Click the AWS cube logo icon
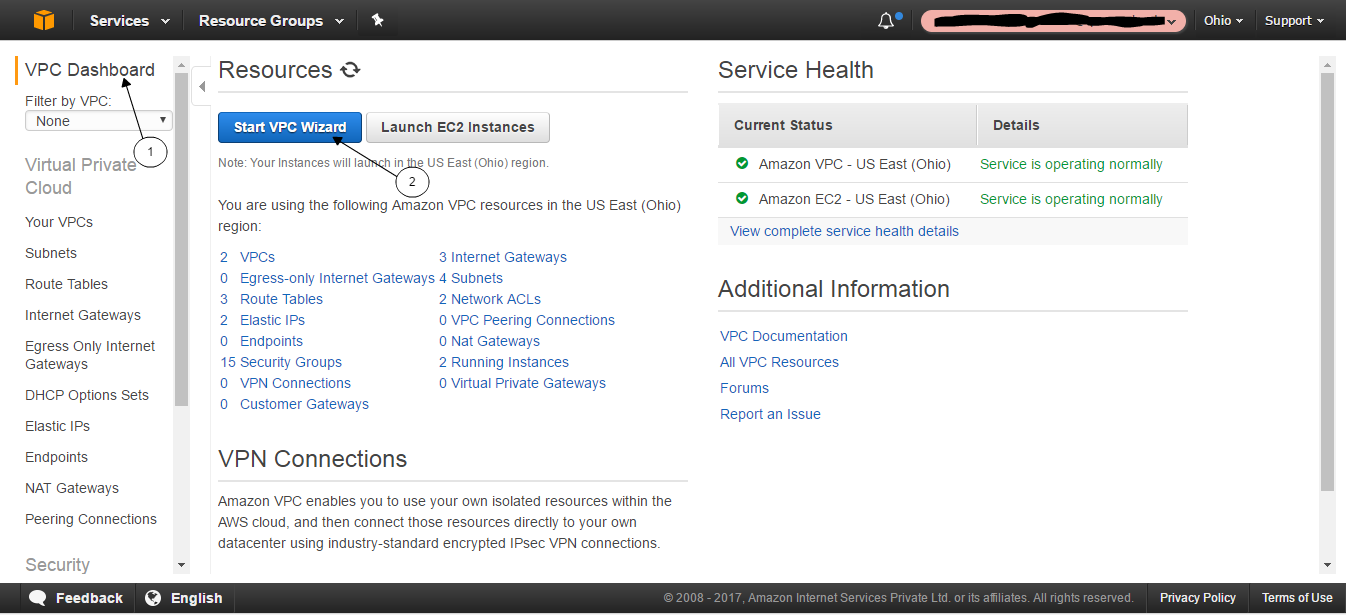 pyautogui.click(x=43, y=20)
